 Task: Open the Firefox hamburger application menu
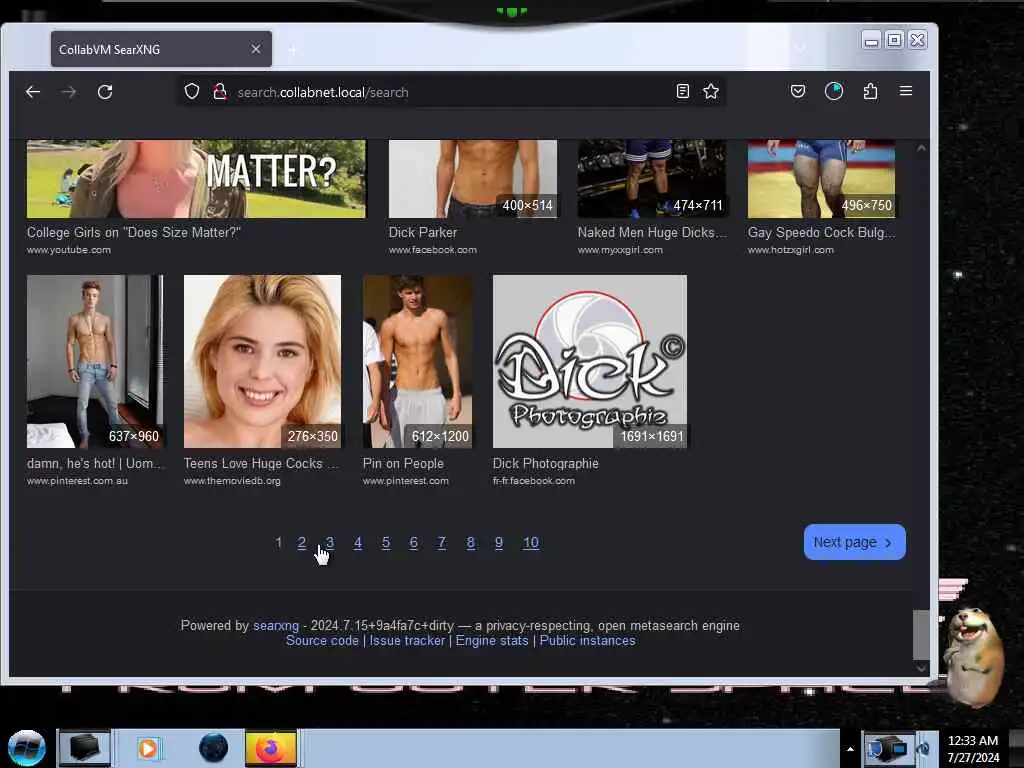click(x=906, y=91)
